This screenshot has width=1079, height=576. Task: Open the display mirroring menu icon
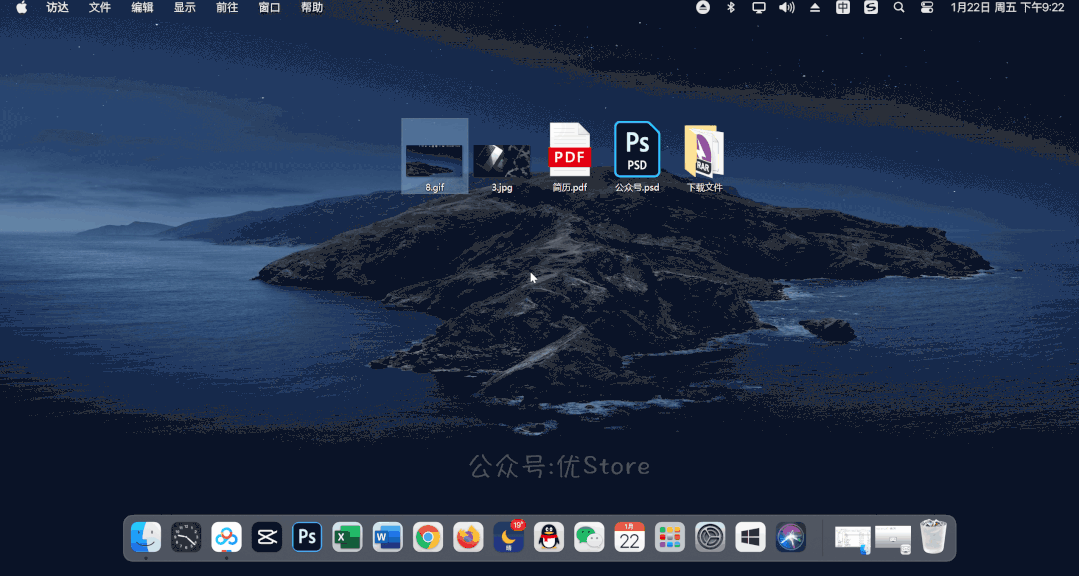point(759,8)
